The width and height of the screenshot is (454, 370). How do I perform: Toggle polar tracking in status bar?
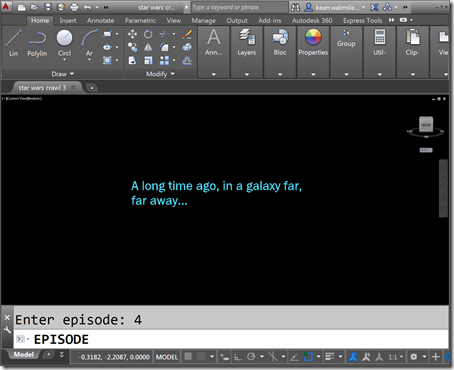pyautogui.click(x=251, y=357)
